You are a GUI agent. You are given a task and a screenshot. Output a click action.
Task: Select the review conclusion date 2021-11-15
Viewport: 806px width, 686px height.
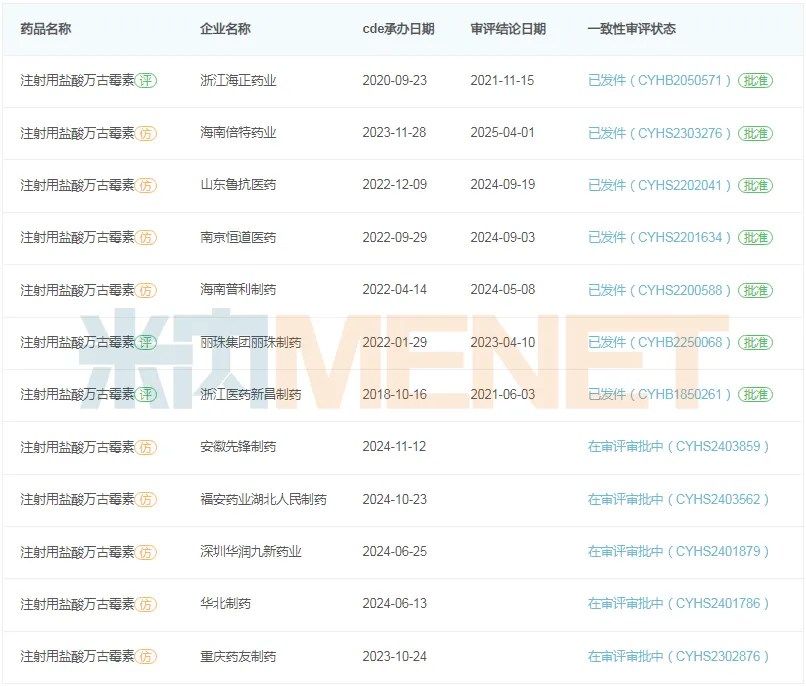(502, 81)
